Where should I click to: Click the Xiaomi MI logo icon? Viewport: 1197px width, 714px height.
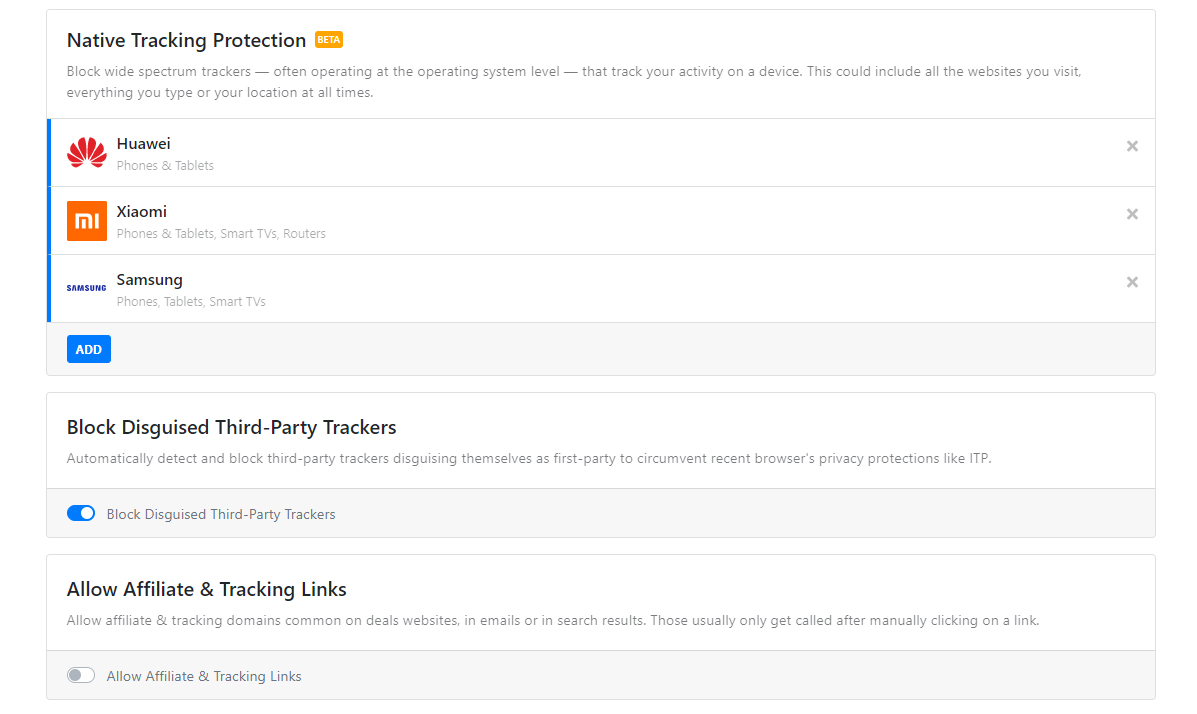coord(87,221)
